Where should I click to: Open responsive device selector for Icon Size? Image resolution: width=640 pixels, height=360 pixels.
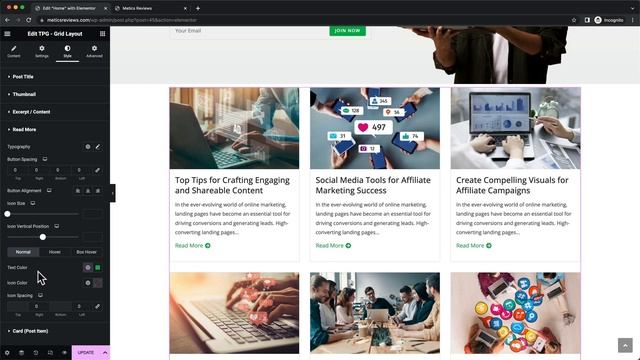pos(33,203)
